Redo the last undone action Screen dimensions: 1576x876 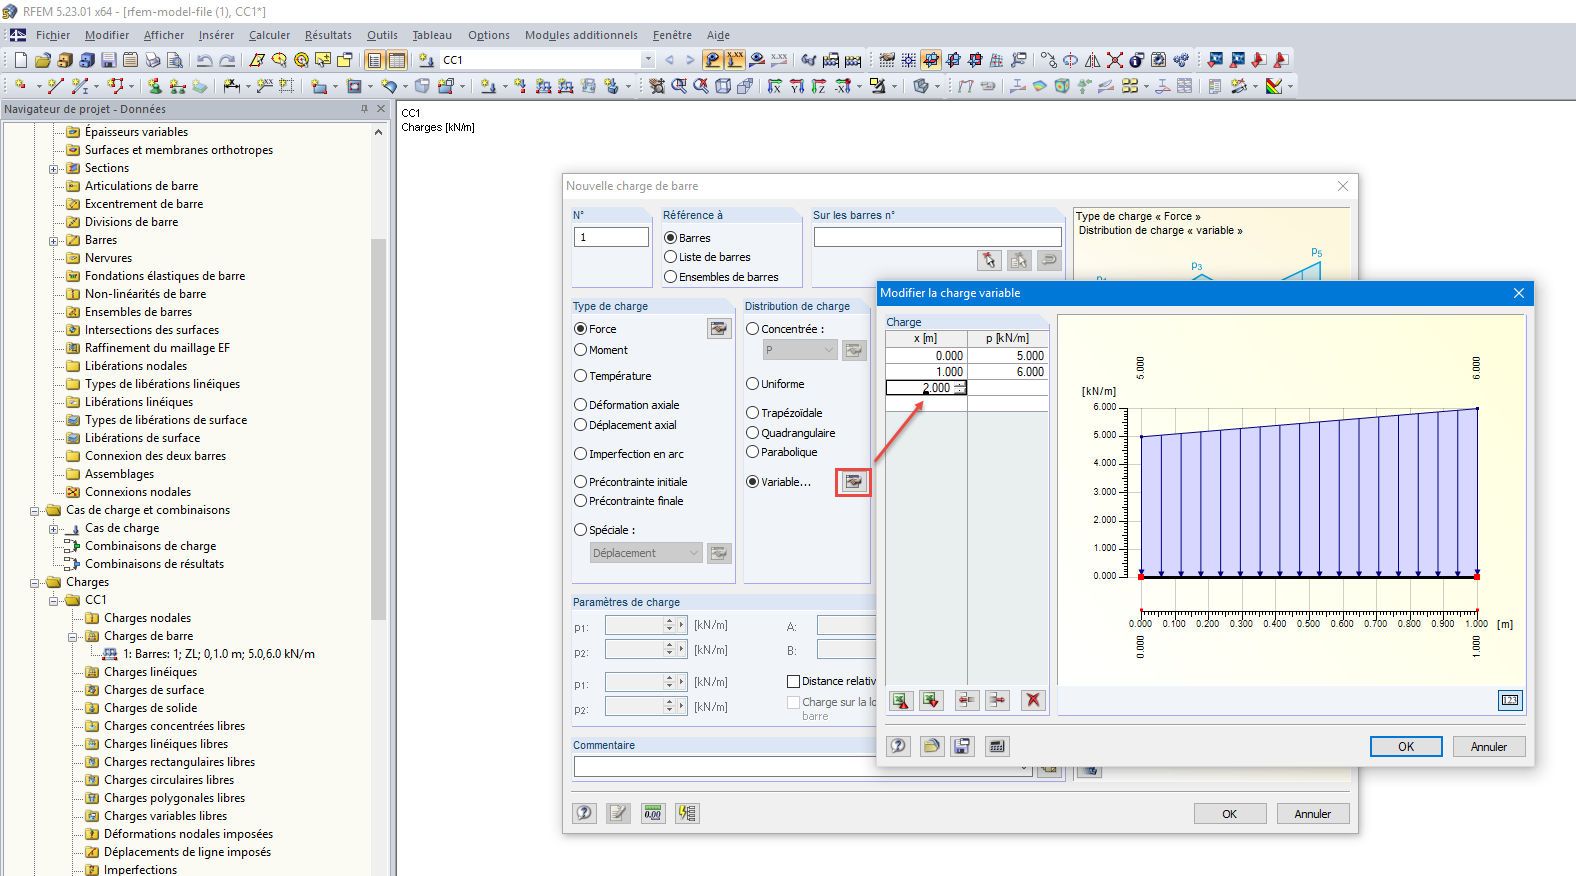point(227,60)
